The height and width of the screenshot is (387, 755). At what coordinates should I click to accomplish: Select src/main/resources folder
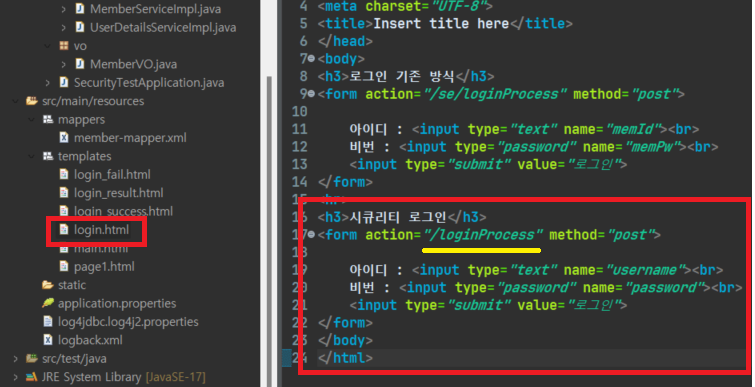93,101
